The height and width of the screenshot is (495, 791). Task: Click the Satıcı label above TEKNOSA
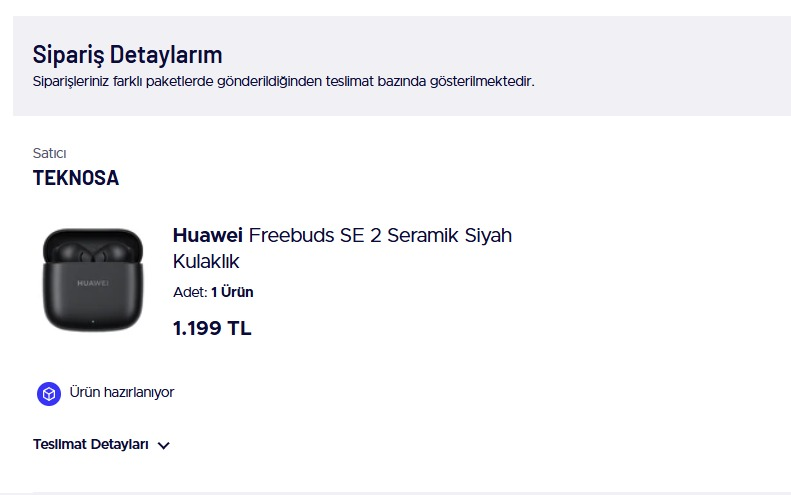(49, 153)
